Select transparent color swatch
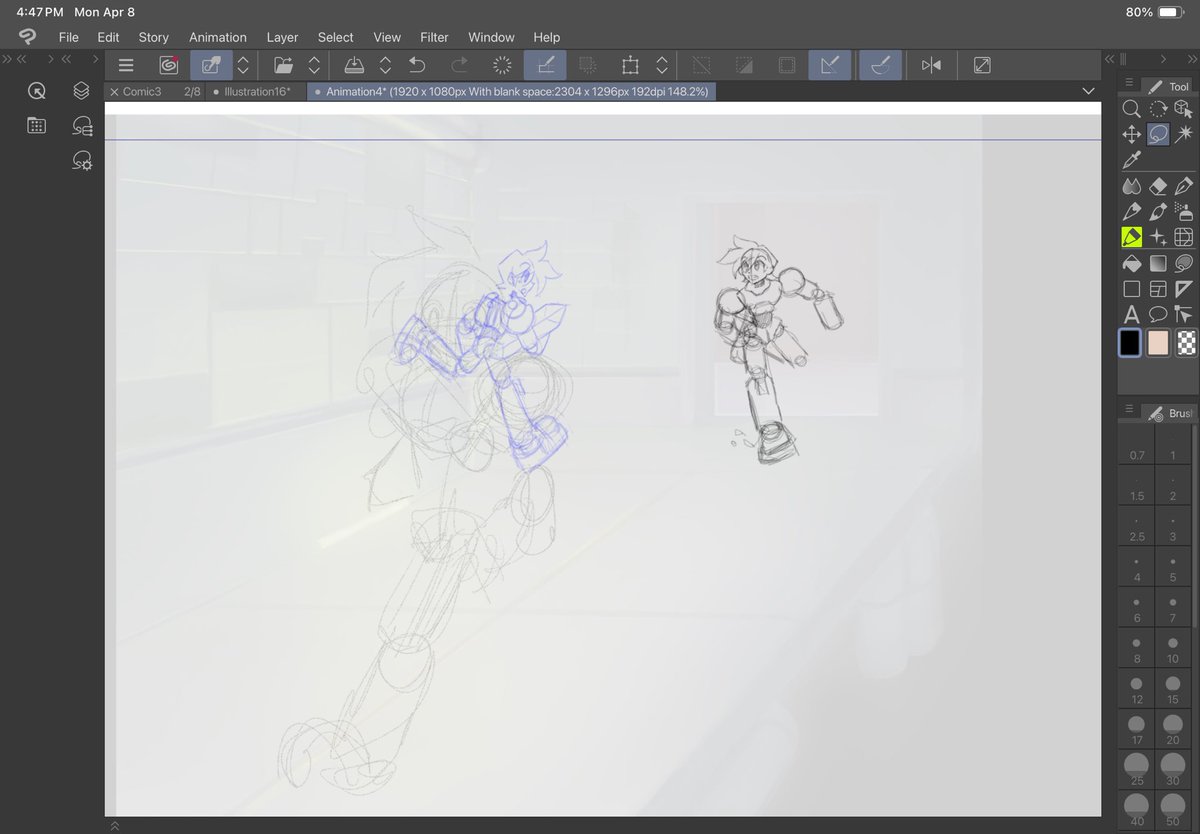 1186,343
